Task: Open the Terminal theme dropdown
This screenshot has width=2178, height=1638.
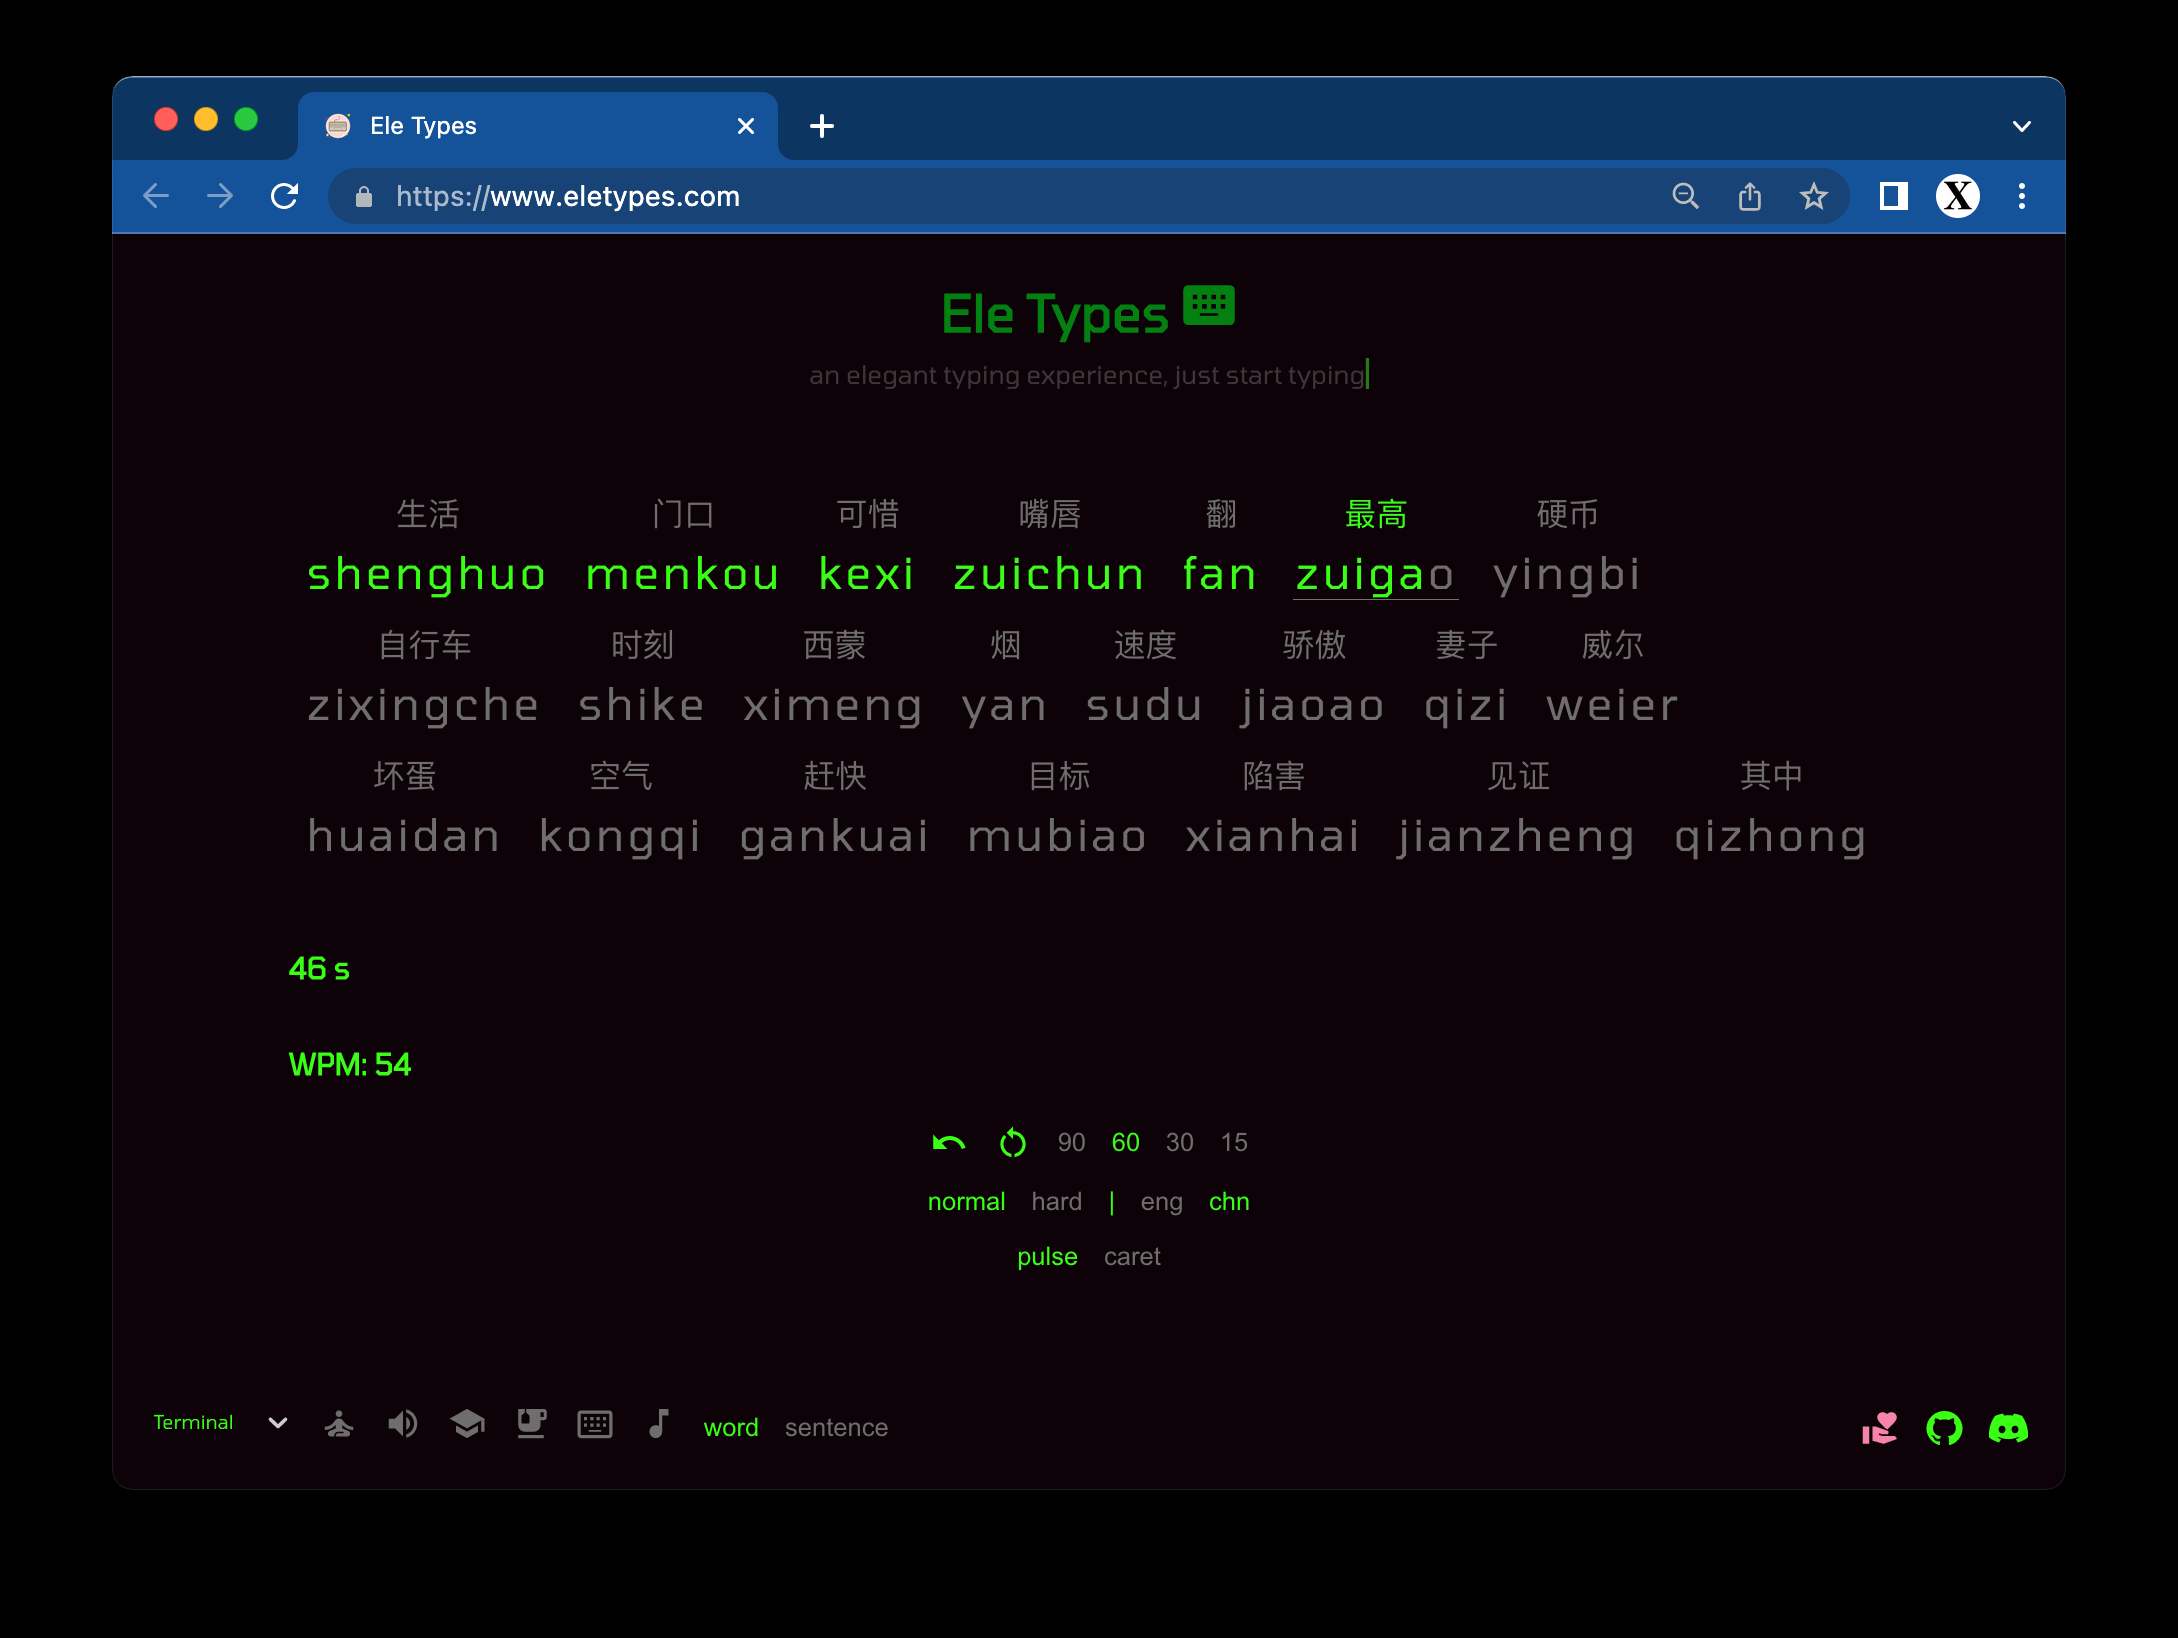Action: (x=220, y=1422)
